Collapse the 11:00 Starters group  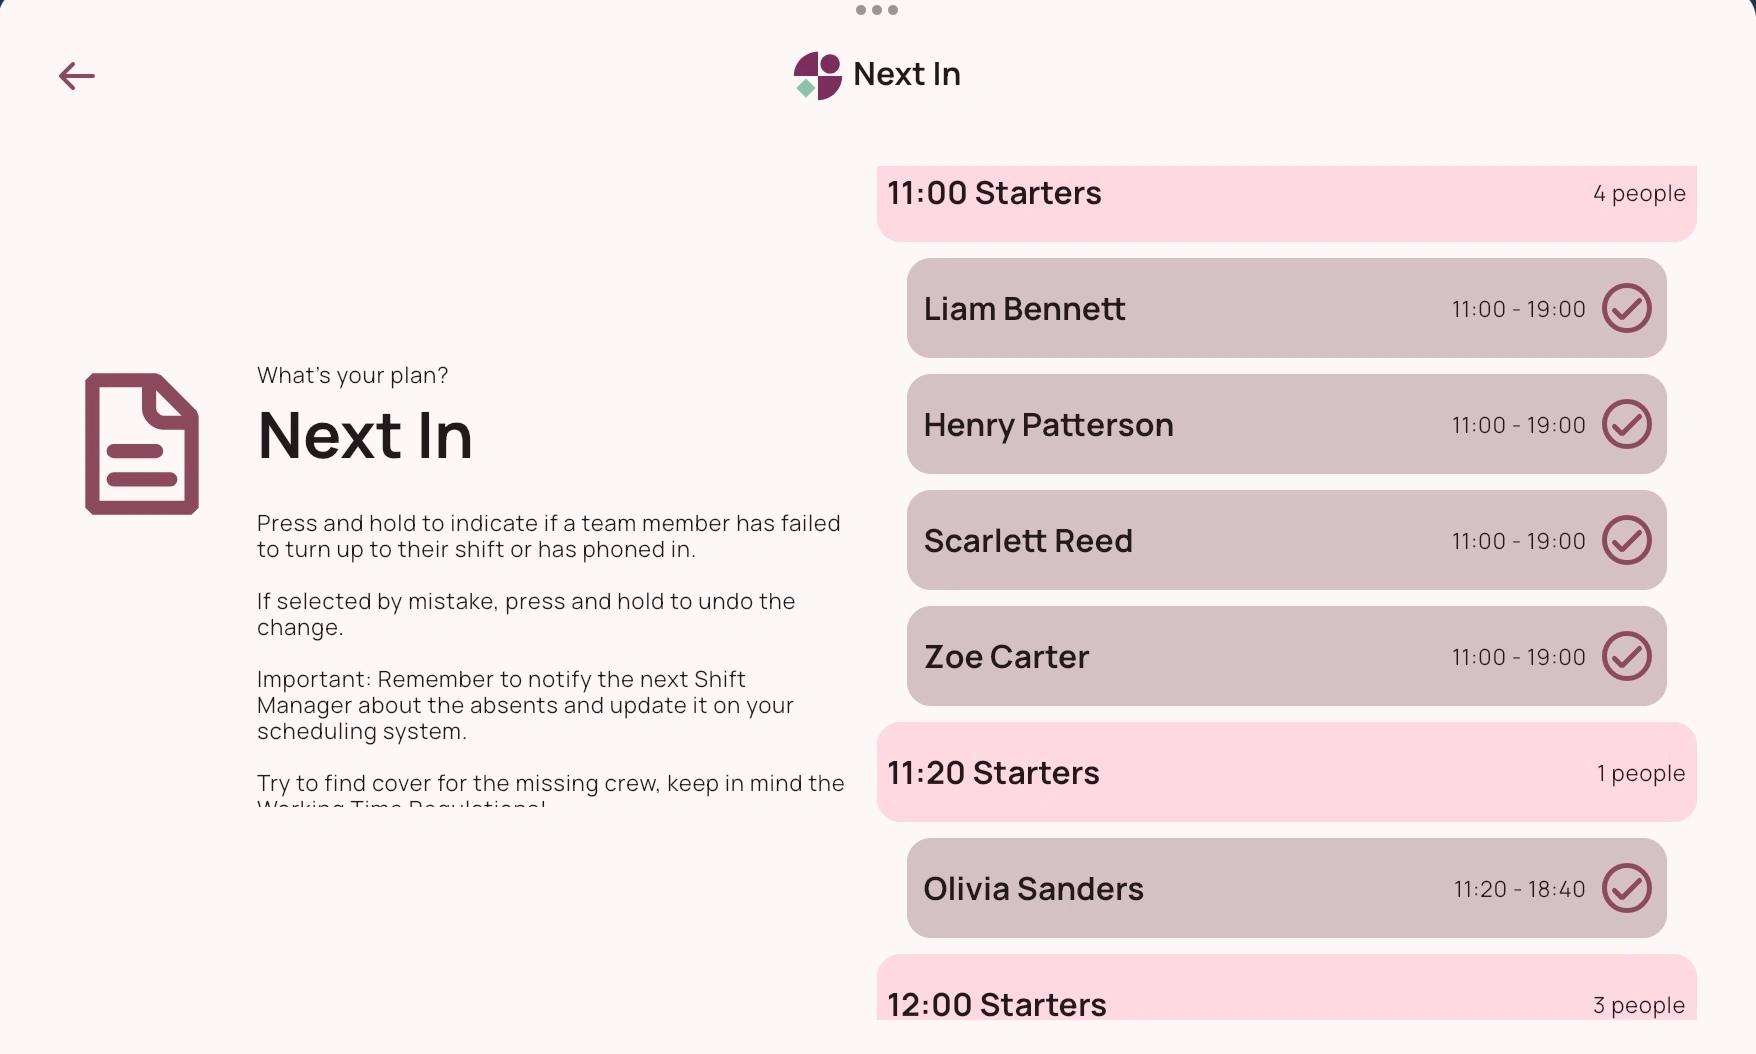pos(1287,203)
